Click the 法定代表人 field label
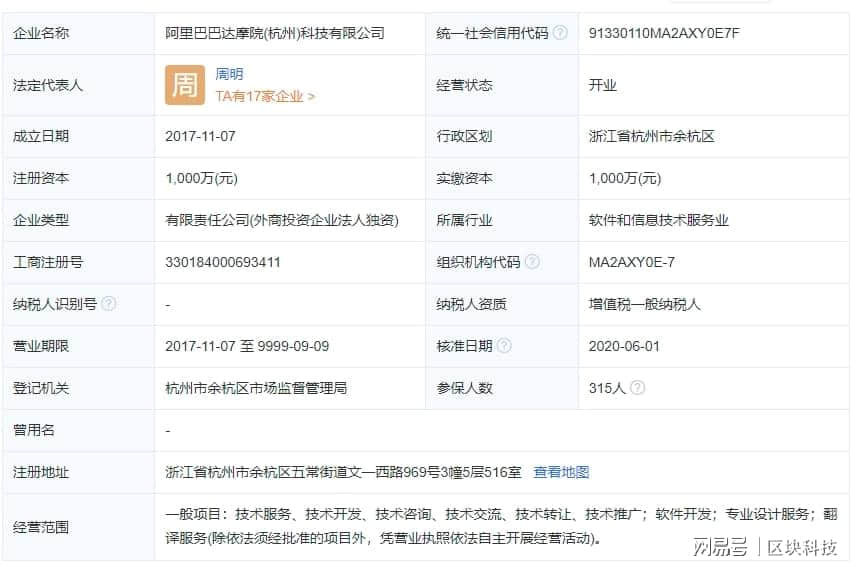The height and width of the screenshot is (567, 856). (48, 85)
